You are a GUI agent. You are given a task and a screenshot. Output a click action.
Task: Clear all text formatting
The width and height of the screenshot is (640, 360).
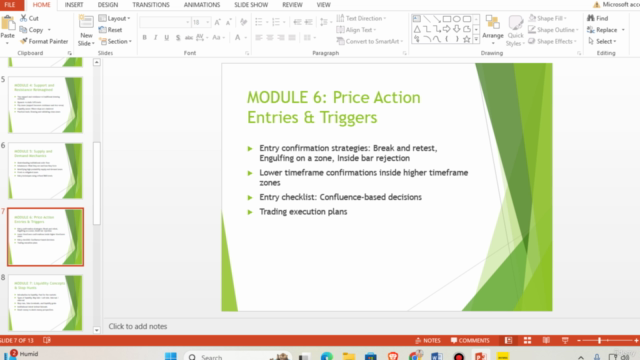[244, 22]
